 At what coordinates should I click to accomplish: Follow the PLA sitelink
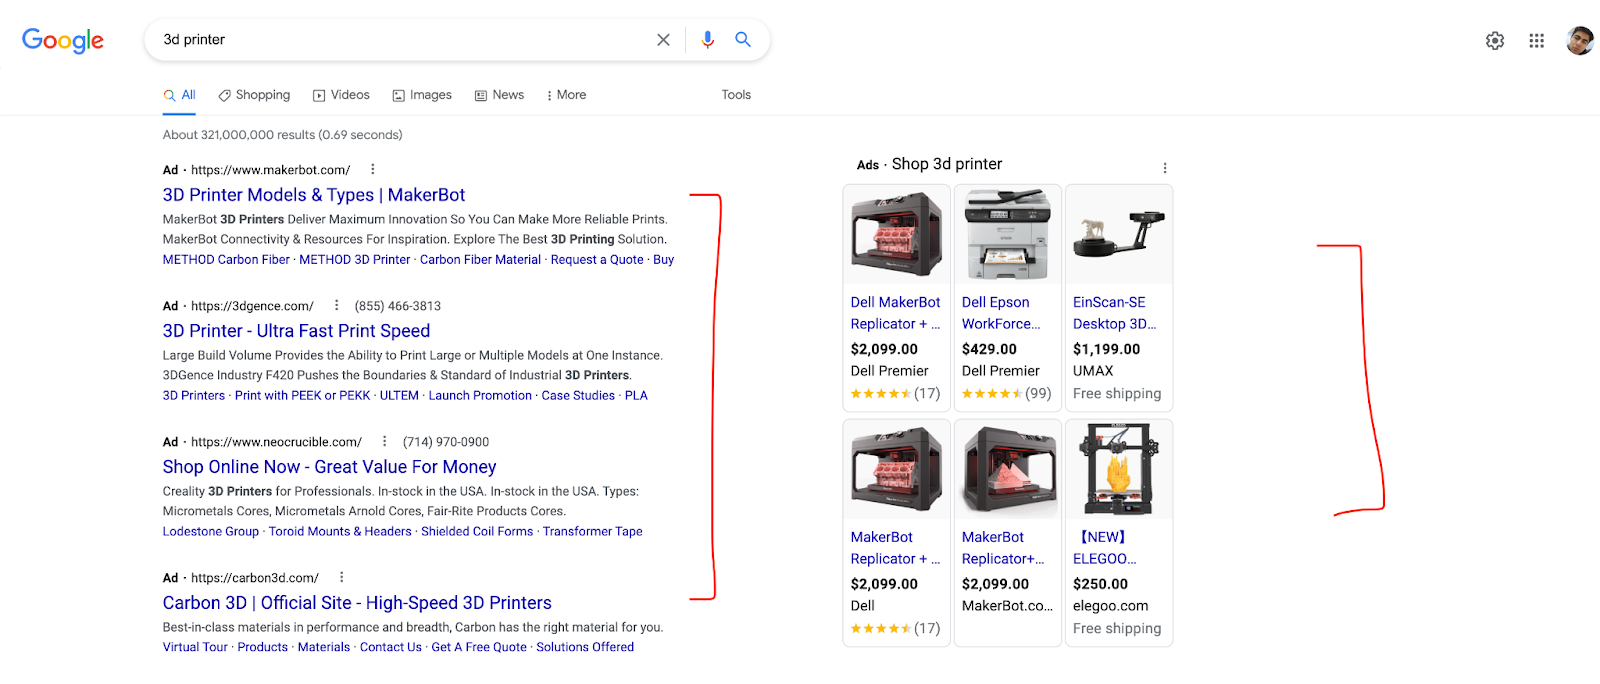636,396
